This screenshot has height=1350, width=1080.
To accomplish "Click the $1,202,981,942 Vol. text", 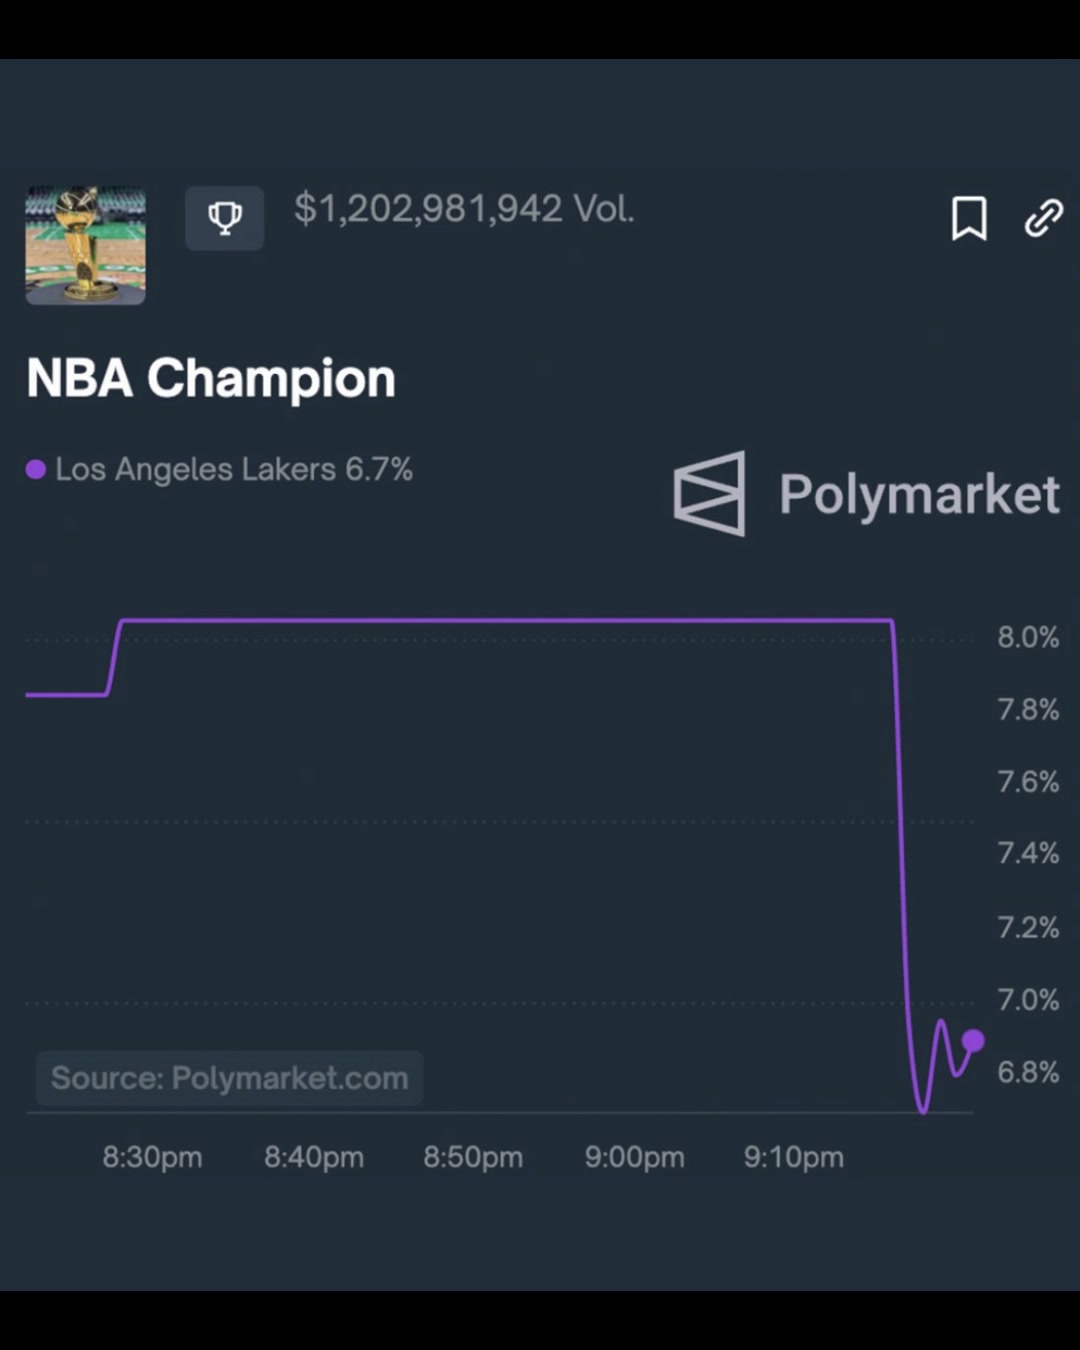I will [464, 209].
